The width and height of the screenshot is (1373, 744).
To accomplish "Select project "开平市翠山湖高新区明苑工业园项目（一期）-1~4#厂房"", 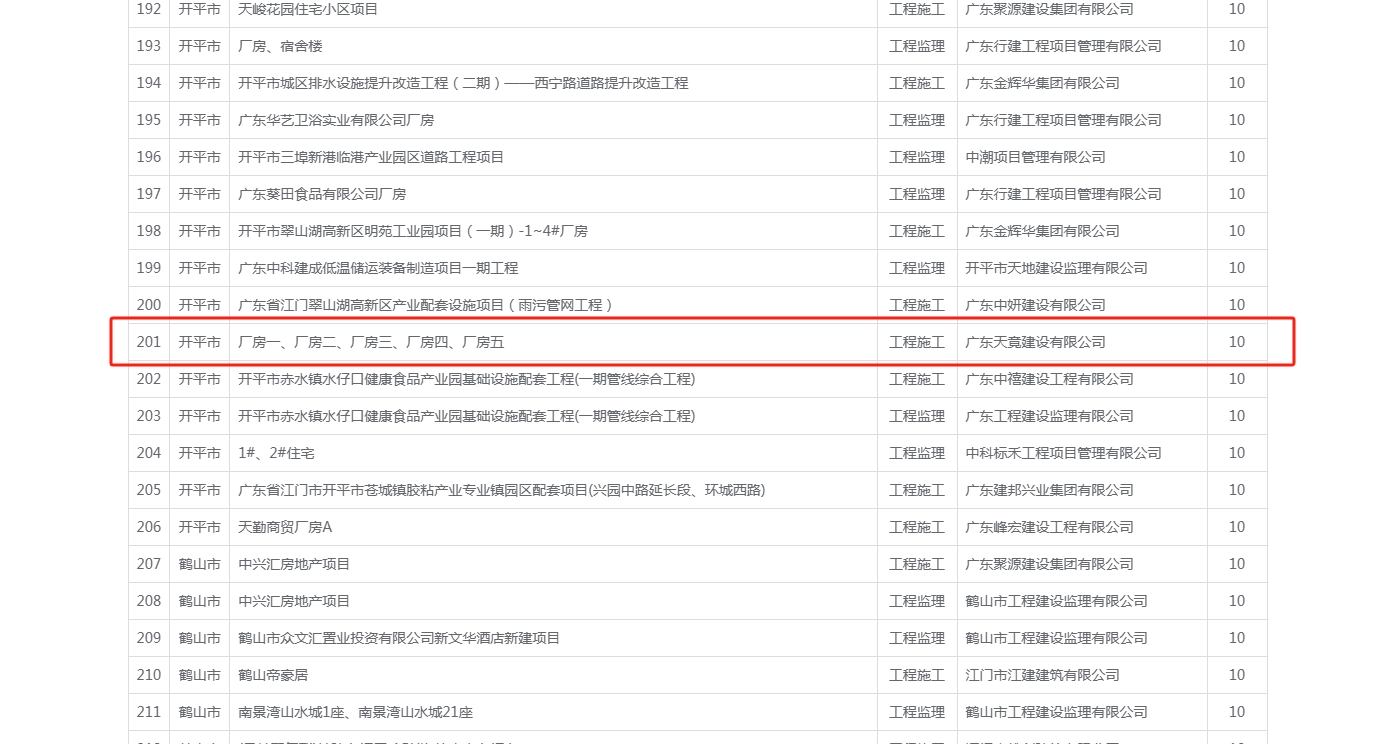I will pos(413,231).
